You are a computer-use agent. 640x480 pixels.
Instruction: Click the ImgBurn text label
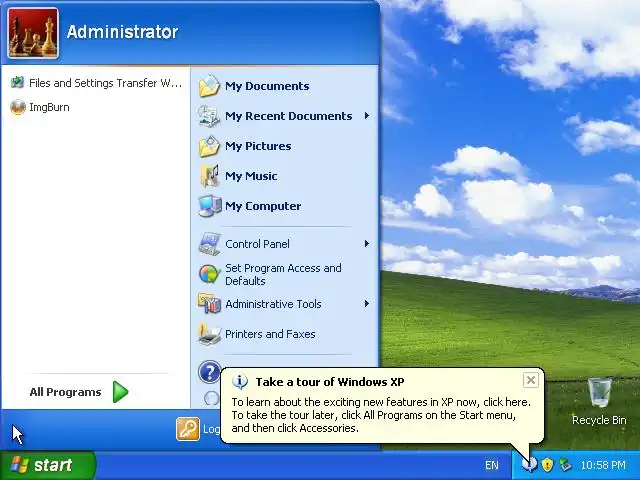49,107
